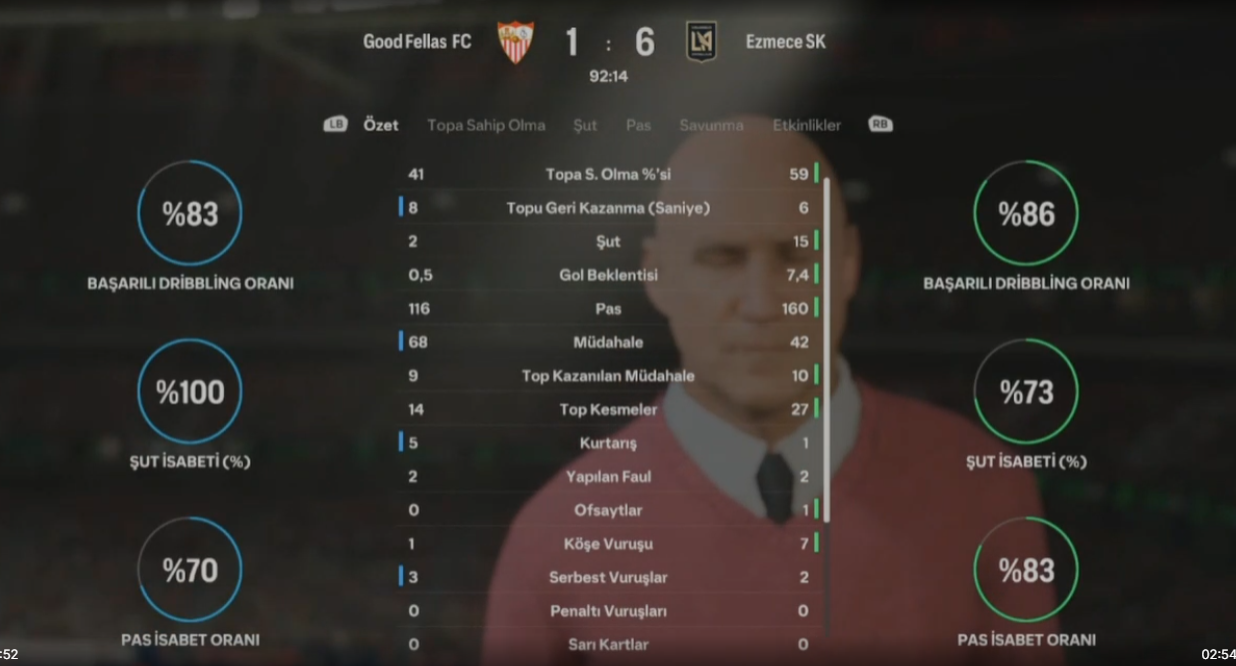Select the Özet tab
1236x666 pixels.
pyautogui.click(x=381, y=125)
